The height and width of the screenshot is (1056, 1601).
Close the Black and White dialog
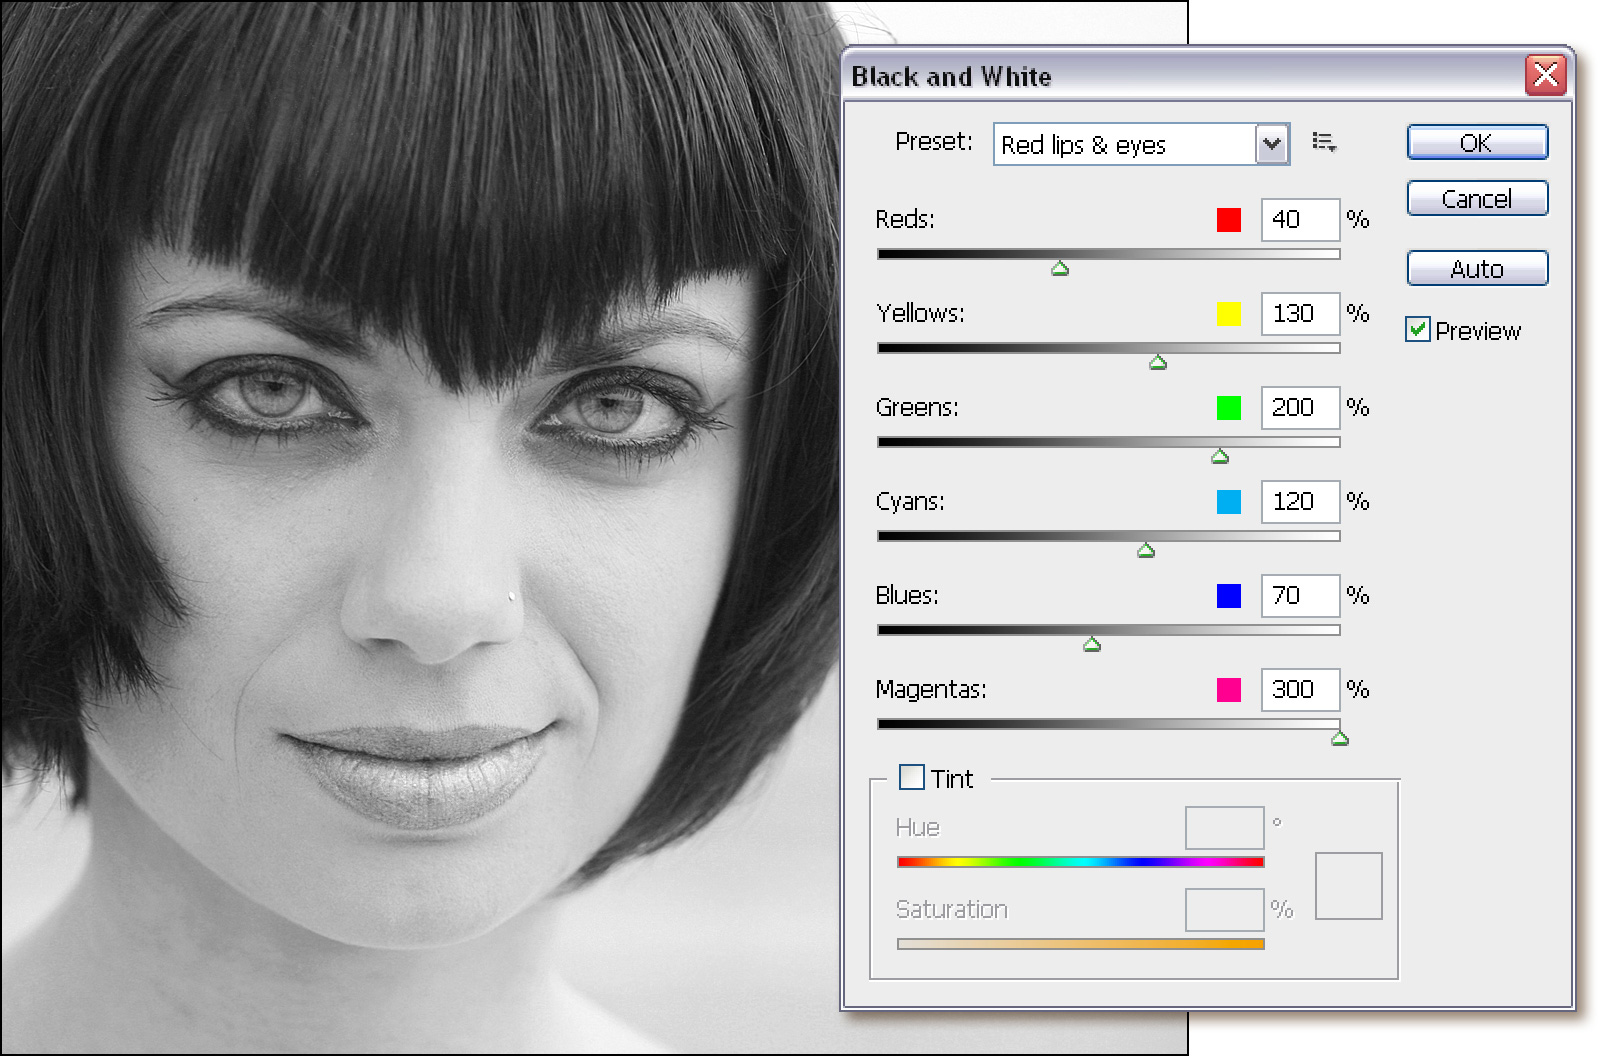[1545, 76]
